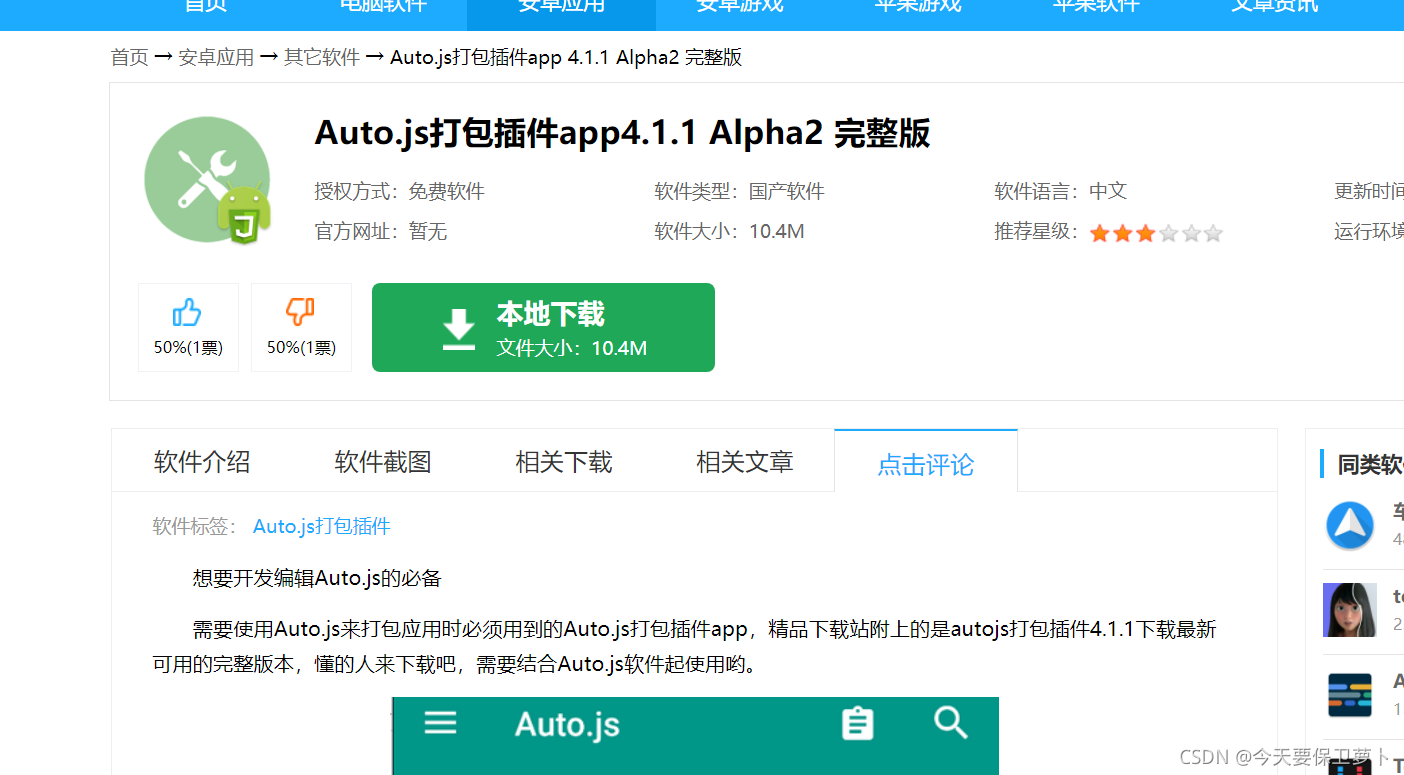Open 安卓应用 in the breadcrumb trail

pos(216,57)
